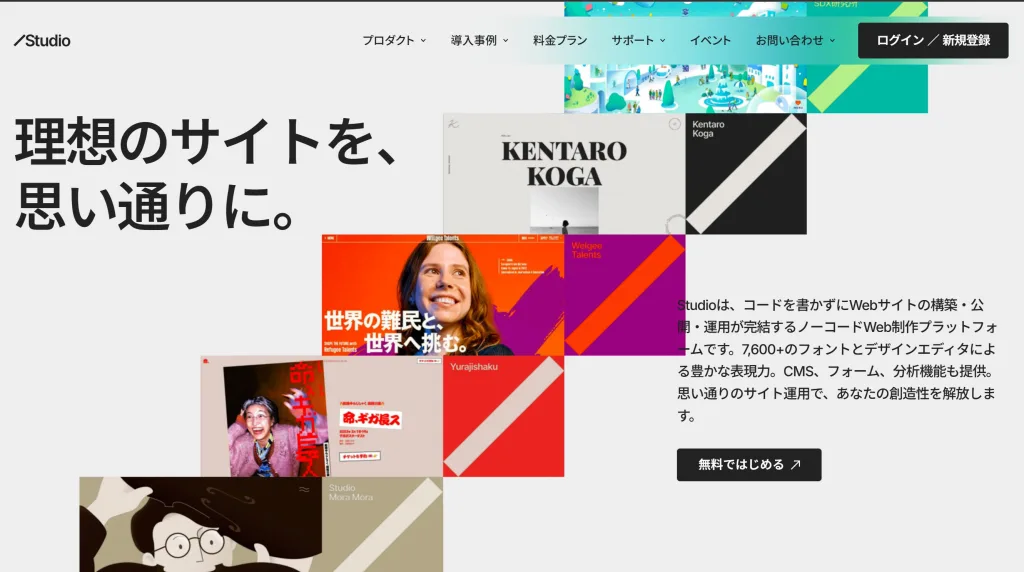Viewport: 1024px width, 572px height.
Task: Click the Studioは、コードを書かずに description paragraph
Action: coord(837,360)
